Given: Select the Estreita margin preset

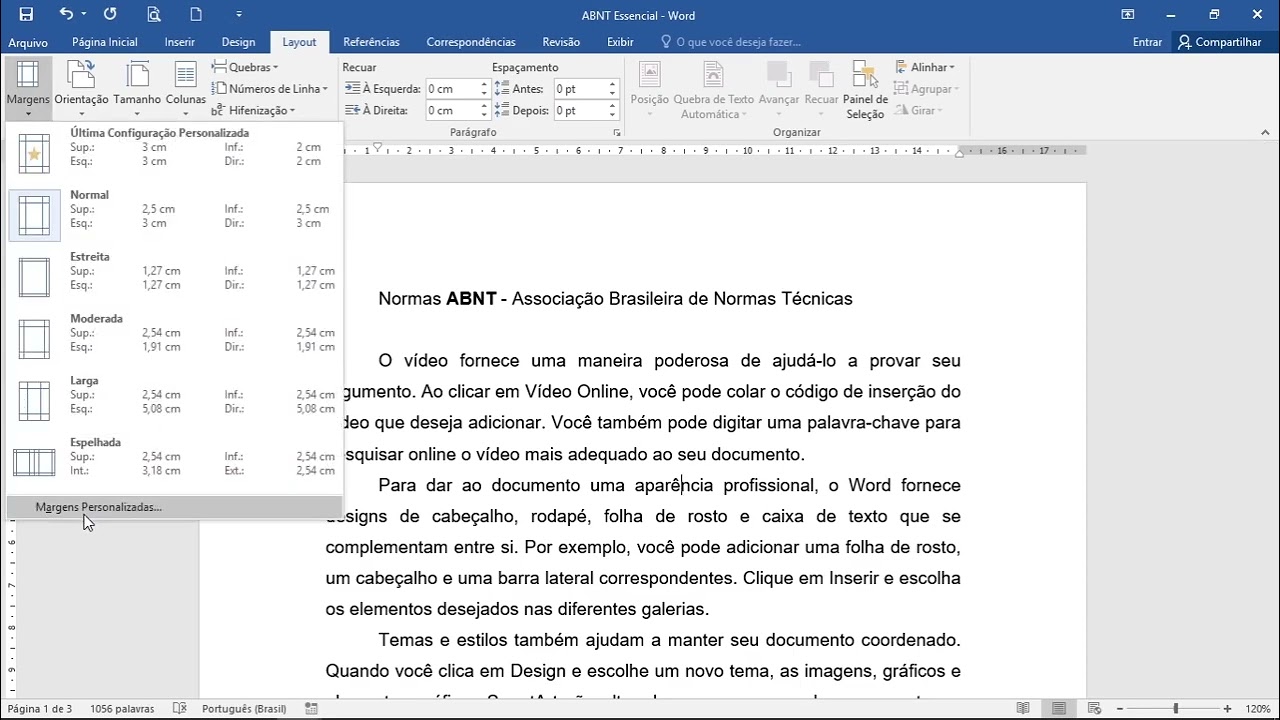Looking at the screenshot, I should point(174,277).
